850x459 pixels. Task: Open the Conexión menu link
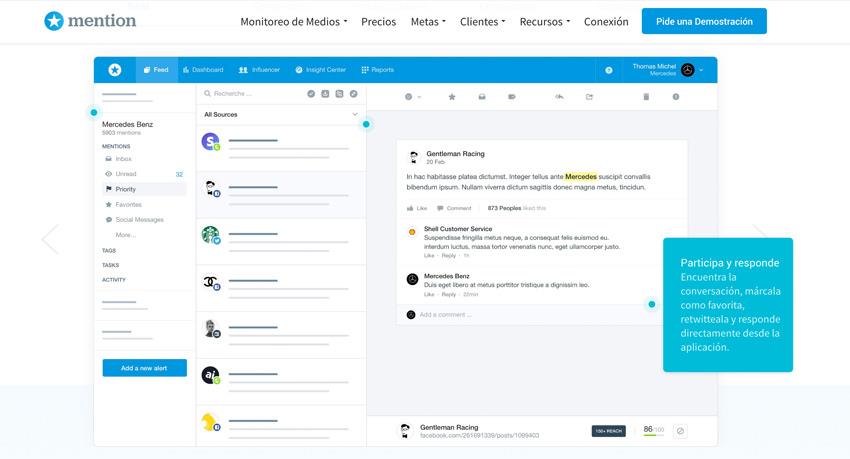[606, 22]
